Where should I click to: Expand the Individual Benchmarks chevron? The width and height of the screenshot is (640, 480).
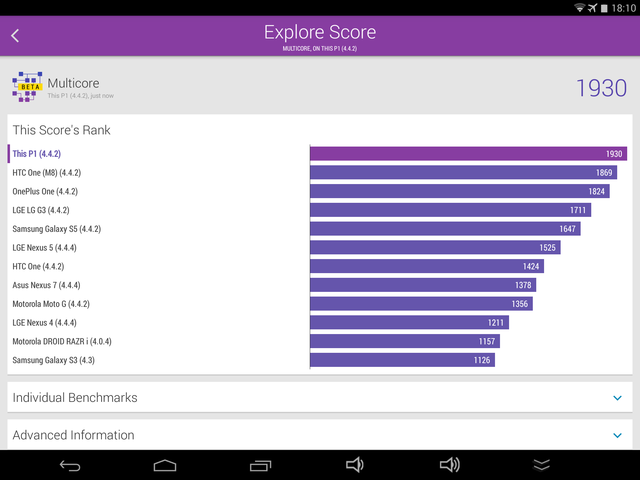click(x=618, y=398)
